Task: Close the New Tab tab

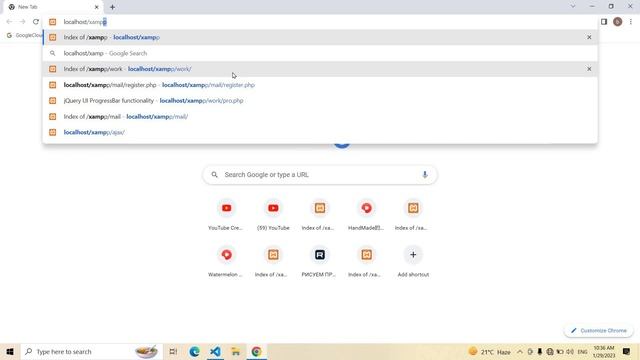Action: coord(97,7)
